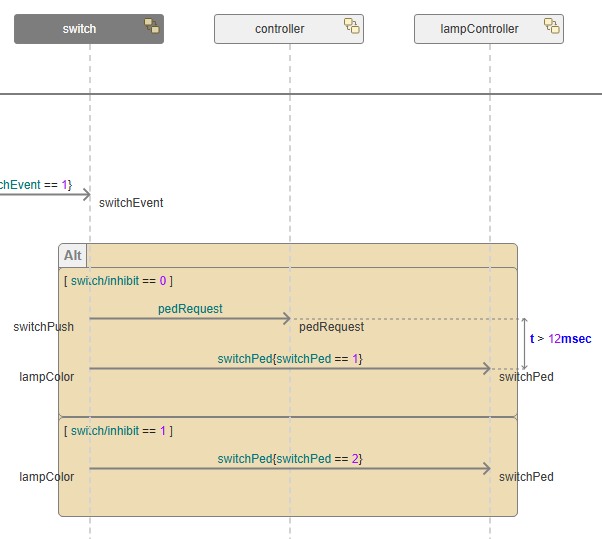Select the Alt fragment label
The height and width of the screenshot is (539, 602).
pos(73,255)
